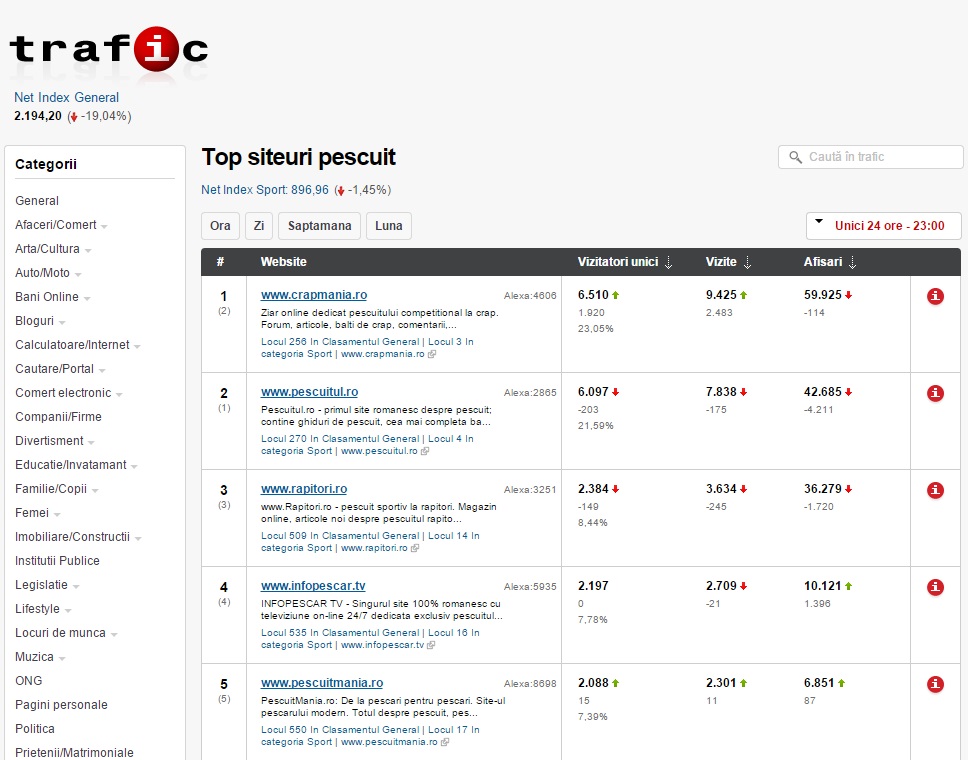
Task: Expand Cautare/Portal category arrow
Action: 102,370
